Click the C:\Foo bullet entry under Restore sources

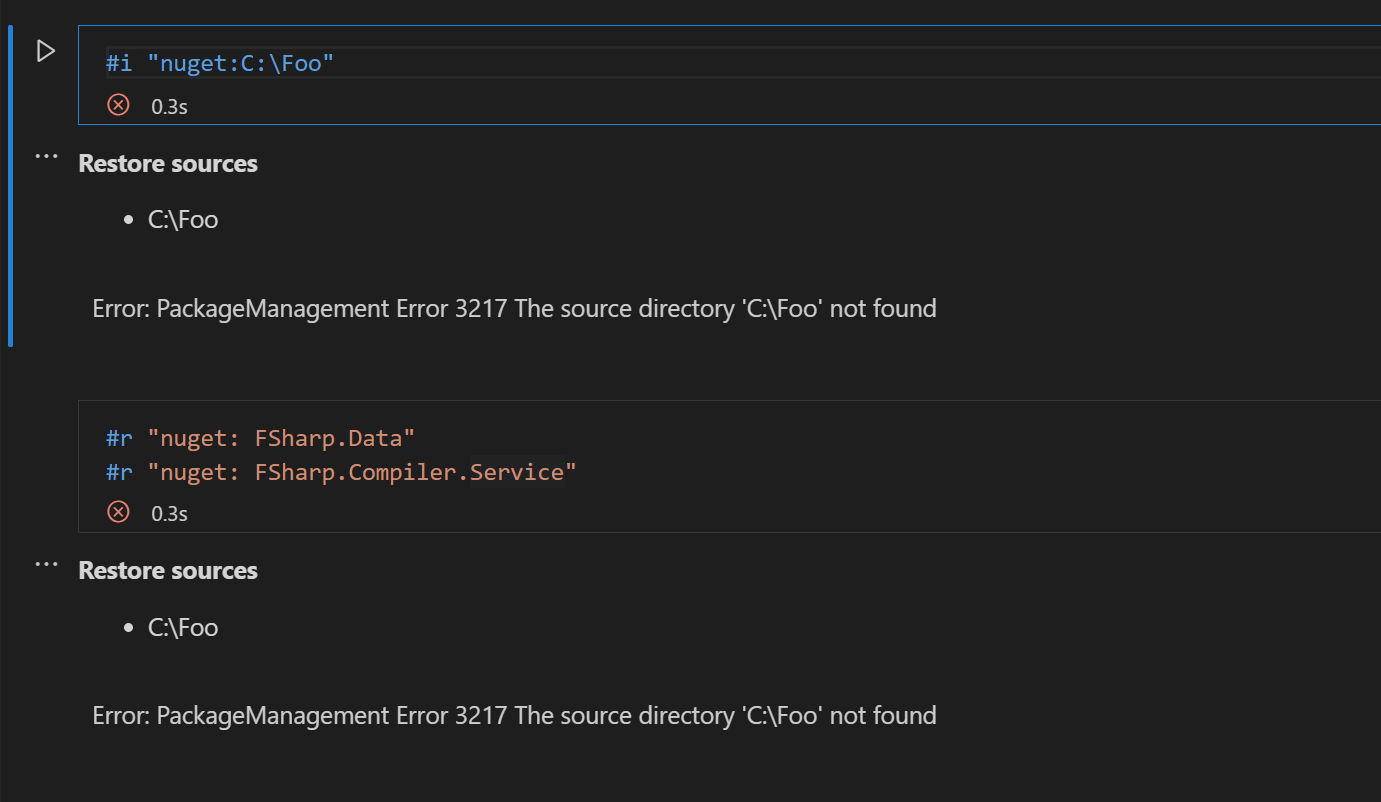[183, 218]
